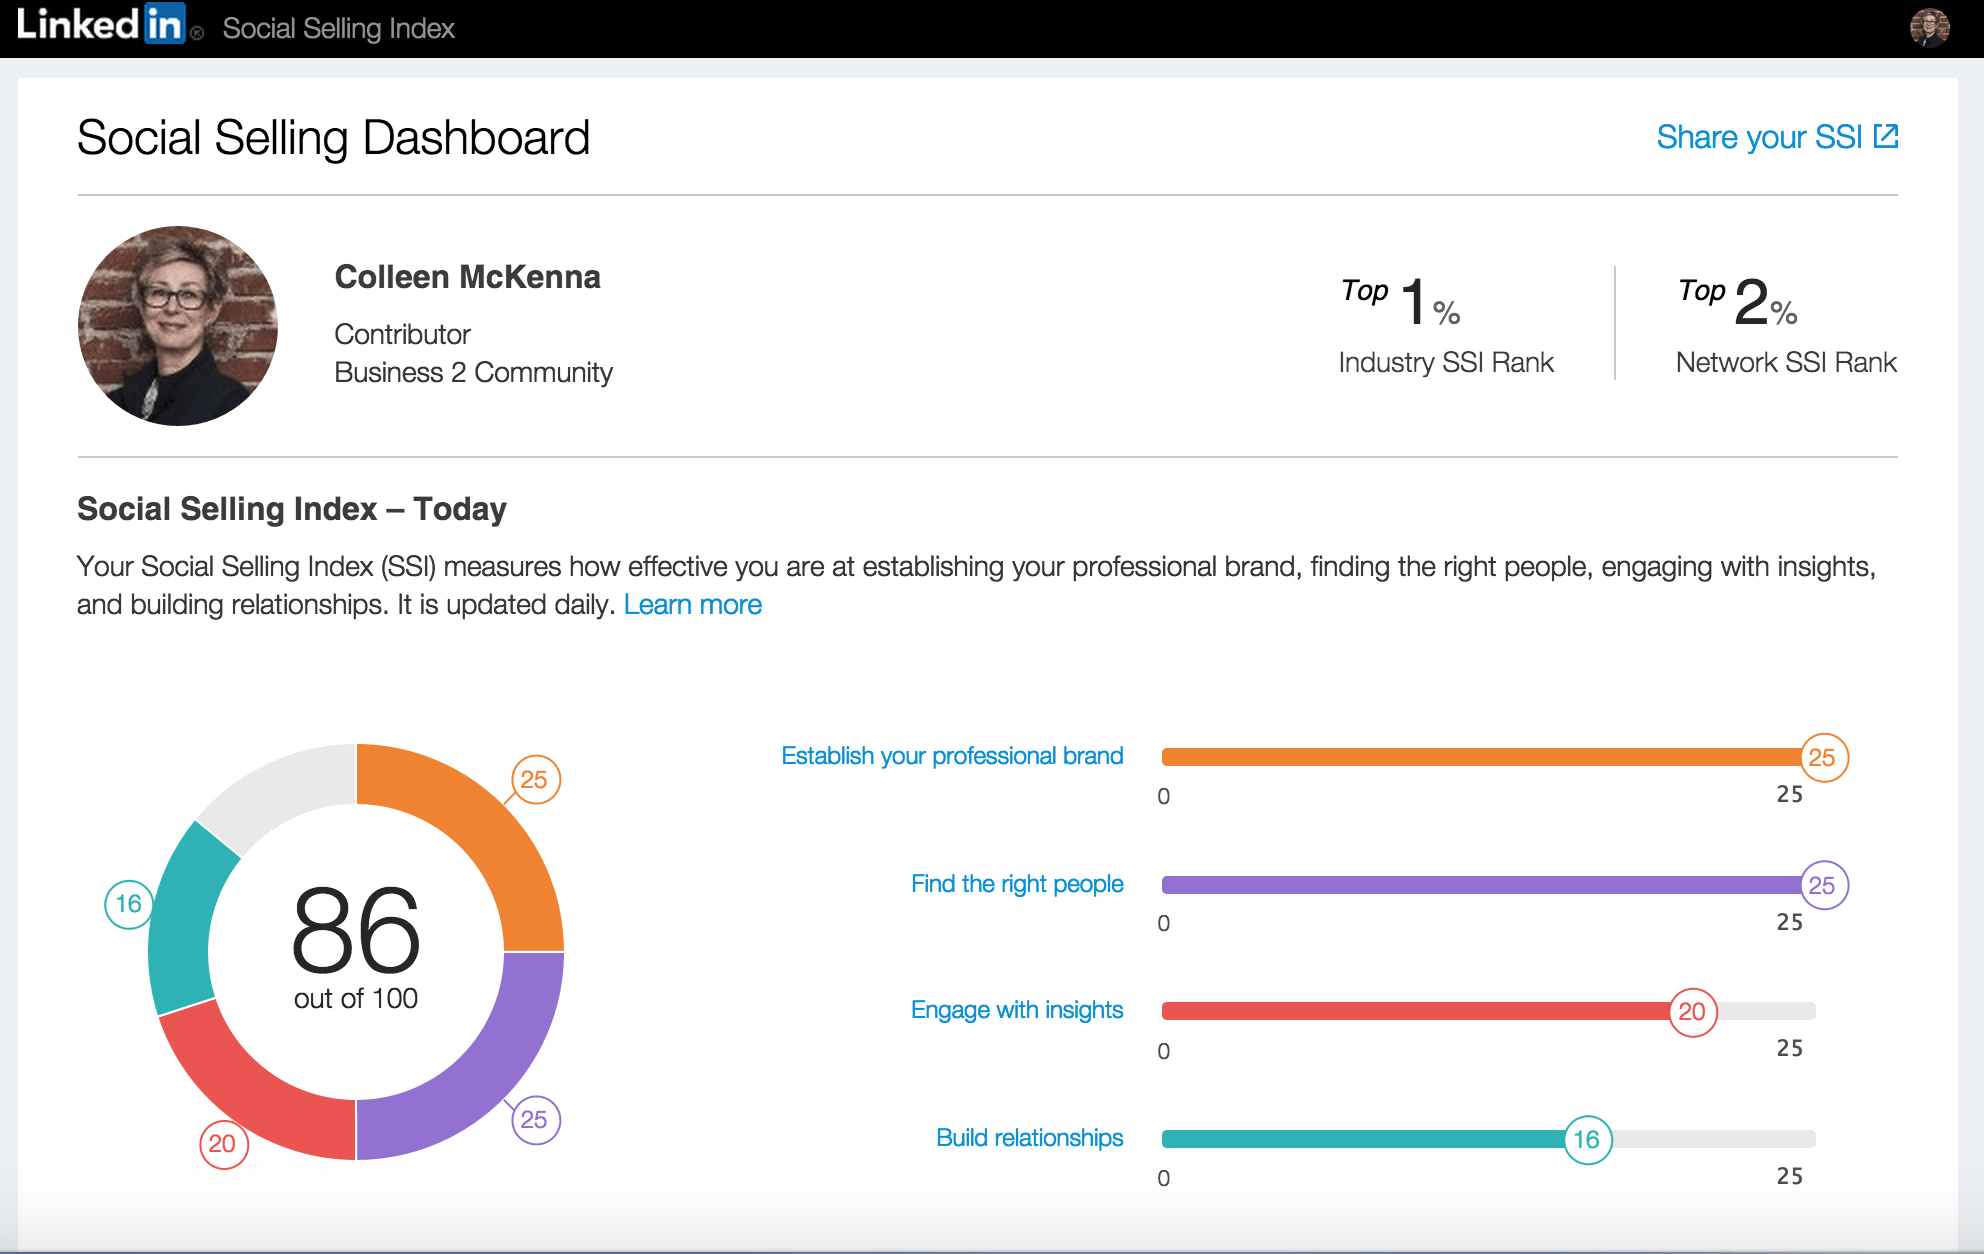
Task: Click the orange 25 badge on donut chart
Action: (535, 780)
